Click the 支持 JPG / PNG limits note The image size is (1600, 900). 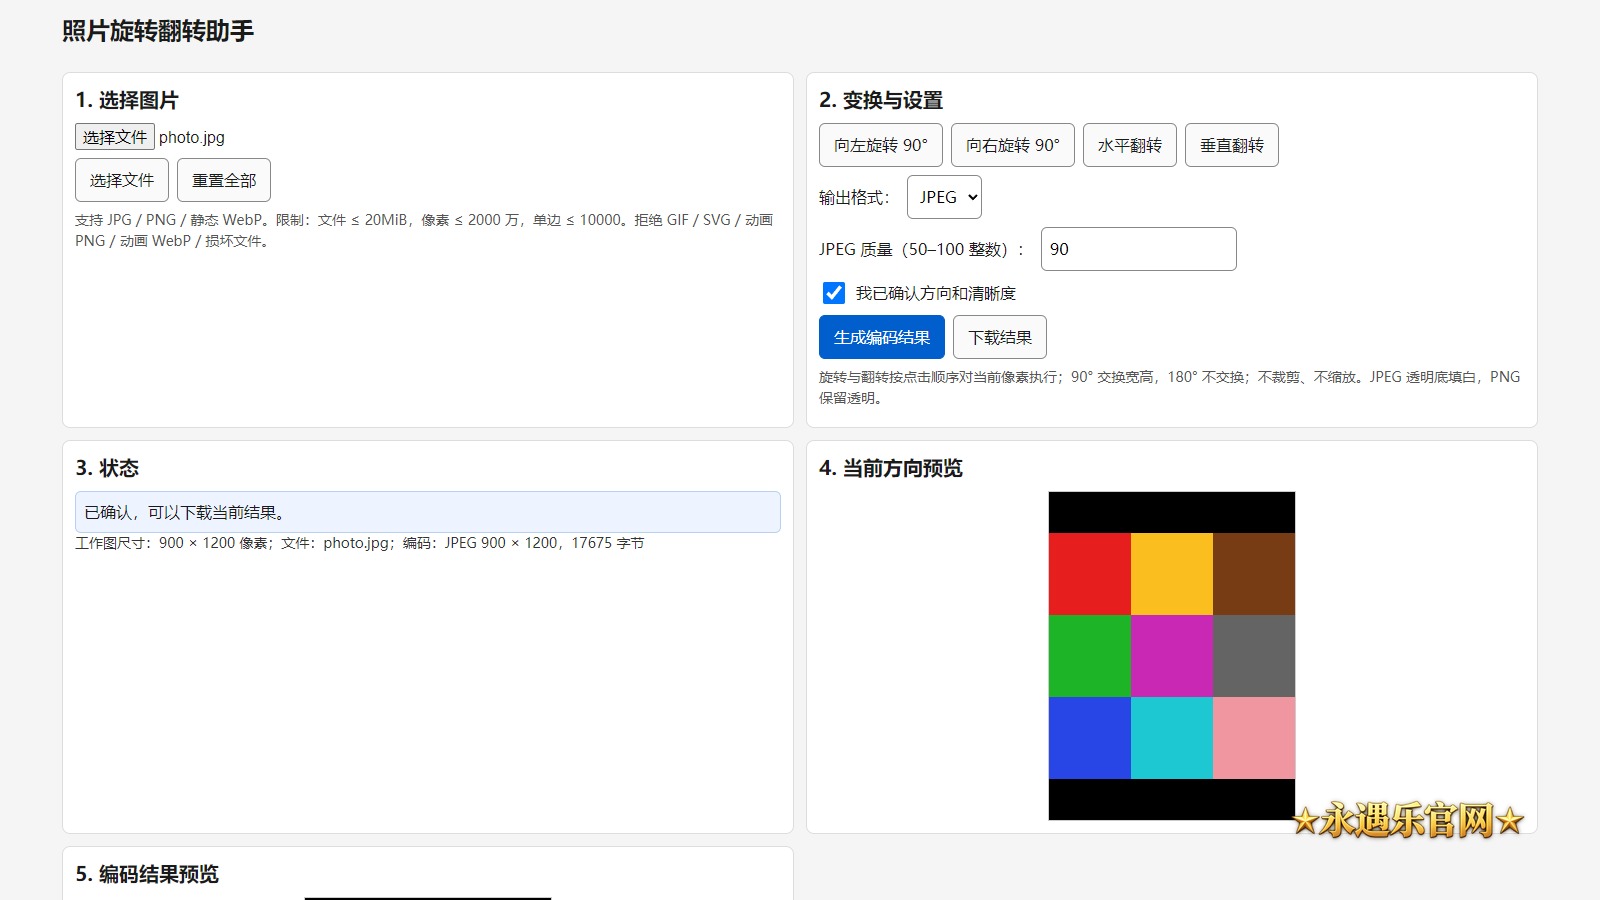424,230
